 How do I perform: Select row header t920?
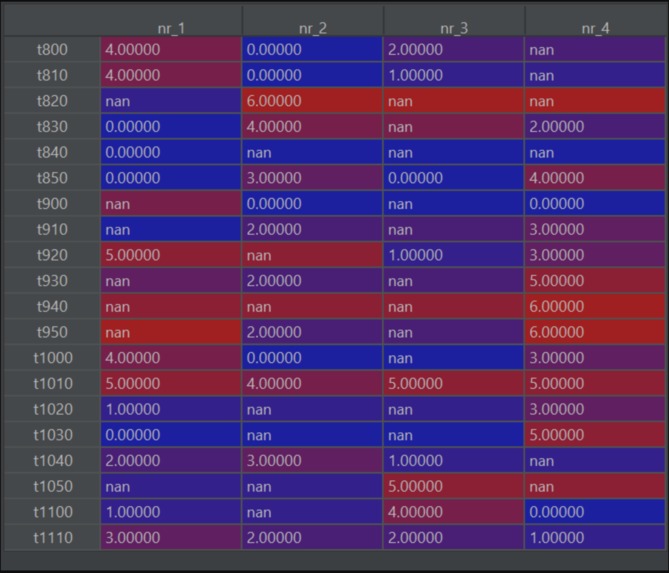click(52, 255)
